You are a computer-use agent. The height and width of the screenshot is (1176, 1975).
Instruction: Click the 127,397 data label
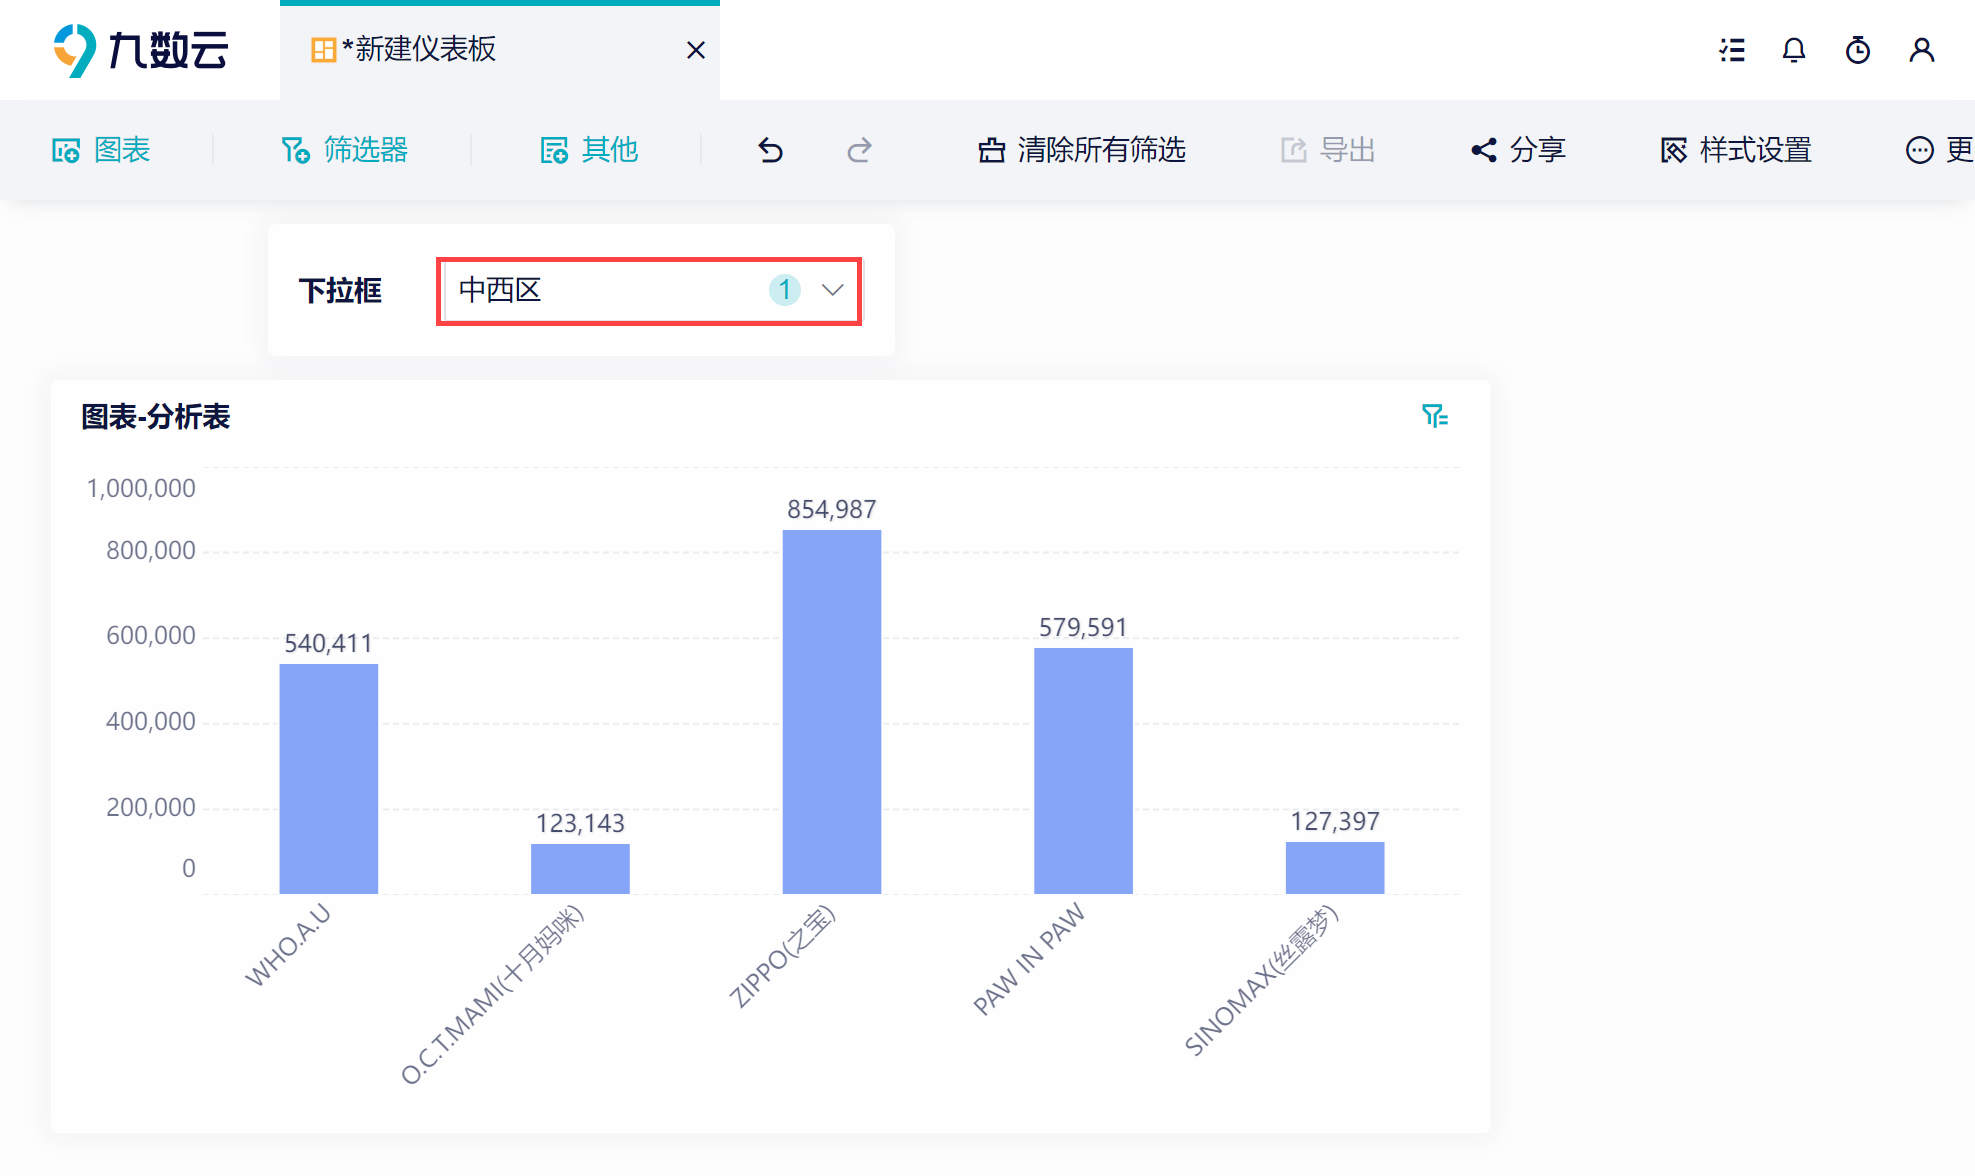tap(1335, 822)
